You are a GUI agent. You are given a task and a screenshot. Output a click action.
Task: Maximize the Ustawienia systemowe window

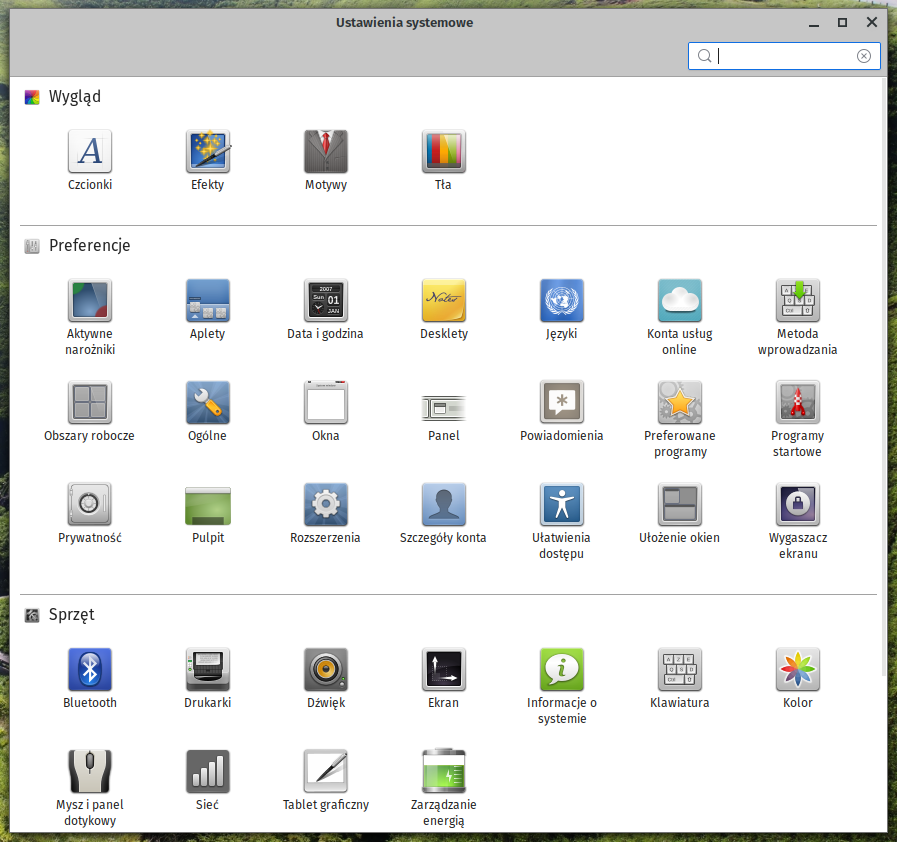click(x=842, y=22)
